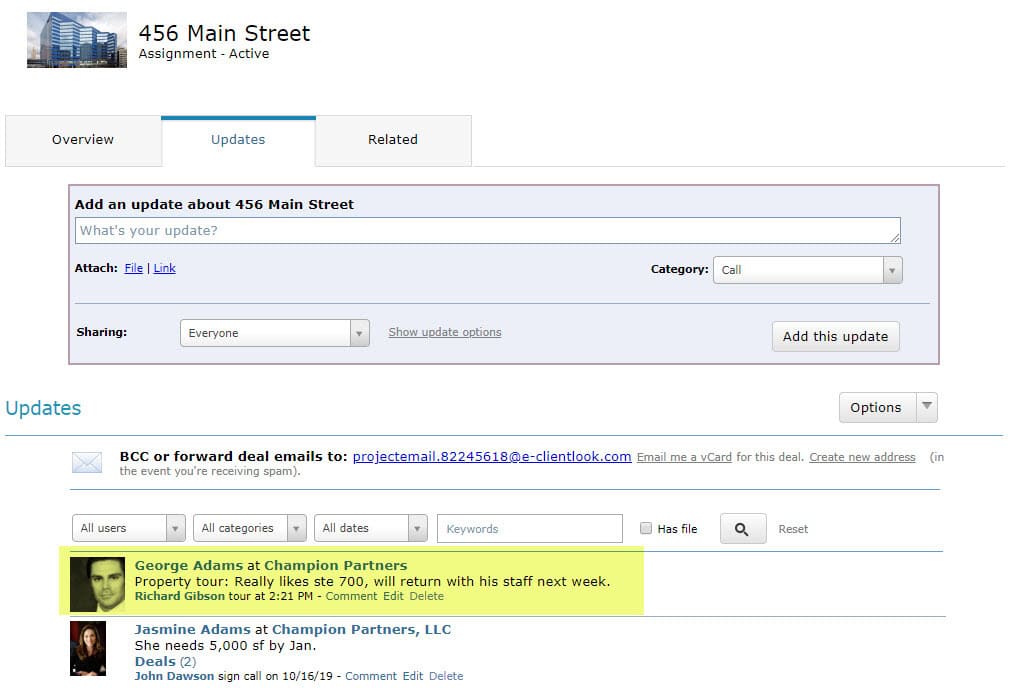Open Deals (2) link under Jasmine Adams
This screenshot has height=688, width=1020.
tap(165, 661)
